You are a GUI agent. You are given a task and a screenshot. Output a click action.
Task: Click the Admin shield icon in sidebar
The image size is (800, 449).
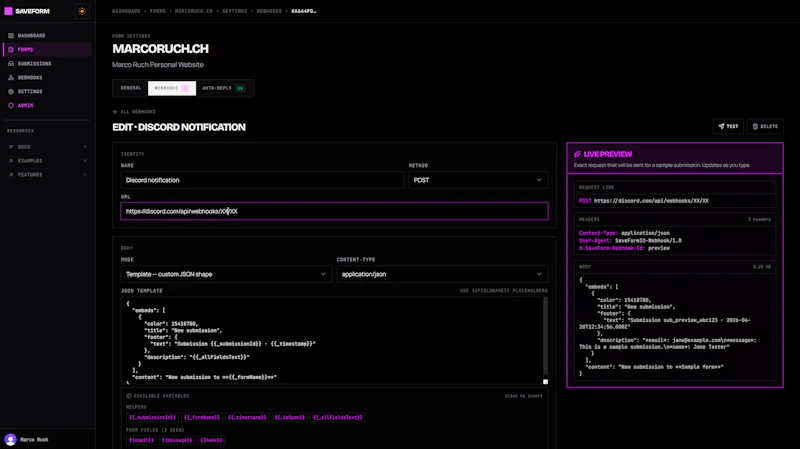(11, 105)
